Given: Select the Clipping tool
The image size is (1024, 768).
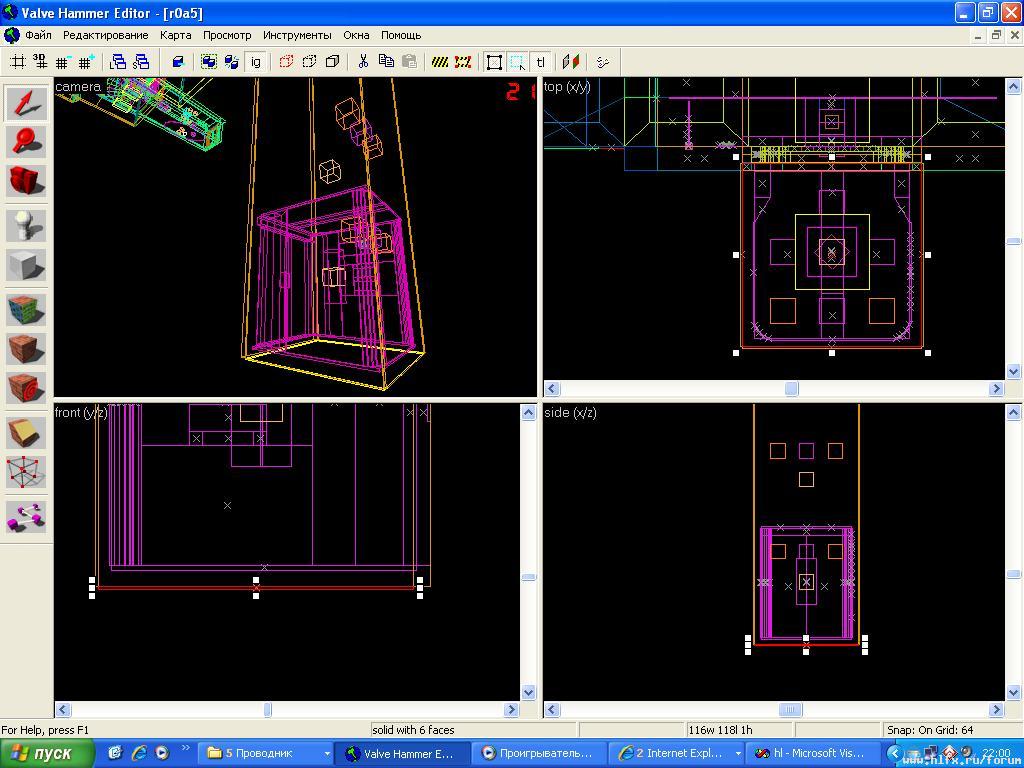Looking at the screenshot, I should 26,432.
